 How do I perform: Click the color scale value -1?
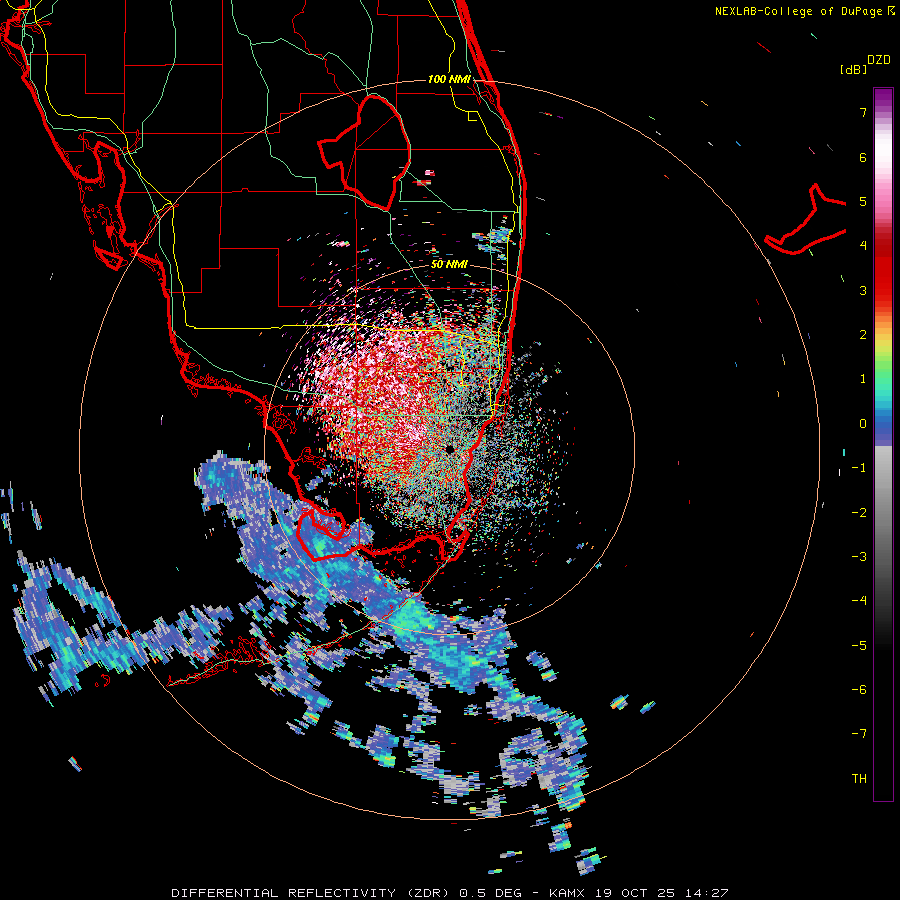[859, 468]
